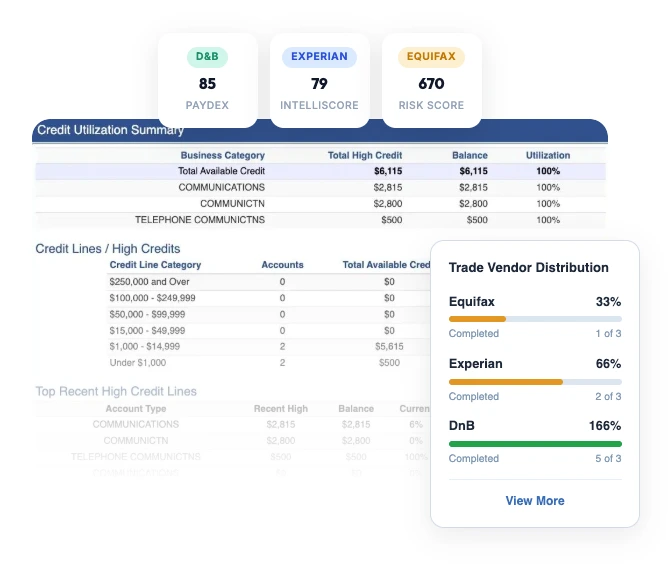Select the $50,000 - $99,999 row
The image size is (668, 583).
coord(268,314)
